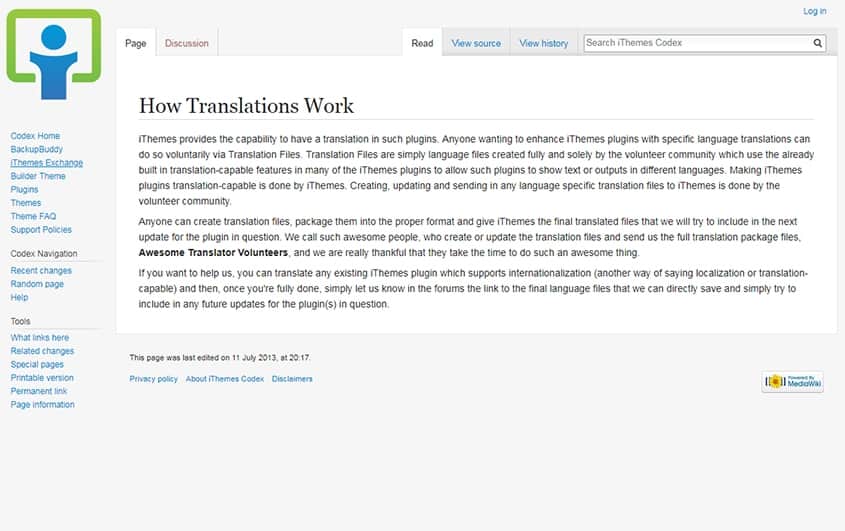Screen dimensions: 845x531
Task: Open Page information
Action: coord(43,405)
